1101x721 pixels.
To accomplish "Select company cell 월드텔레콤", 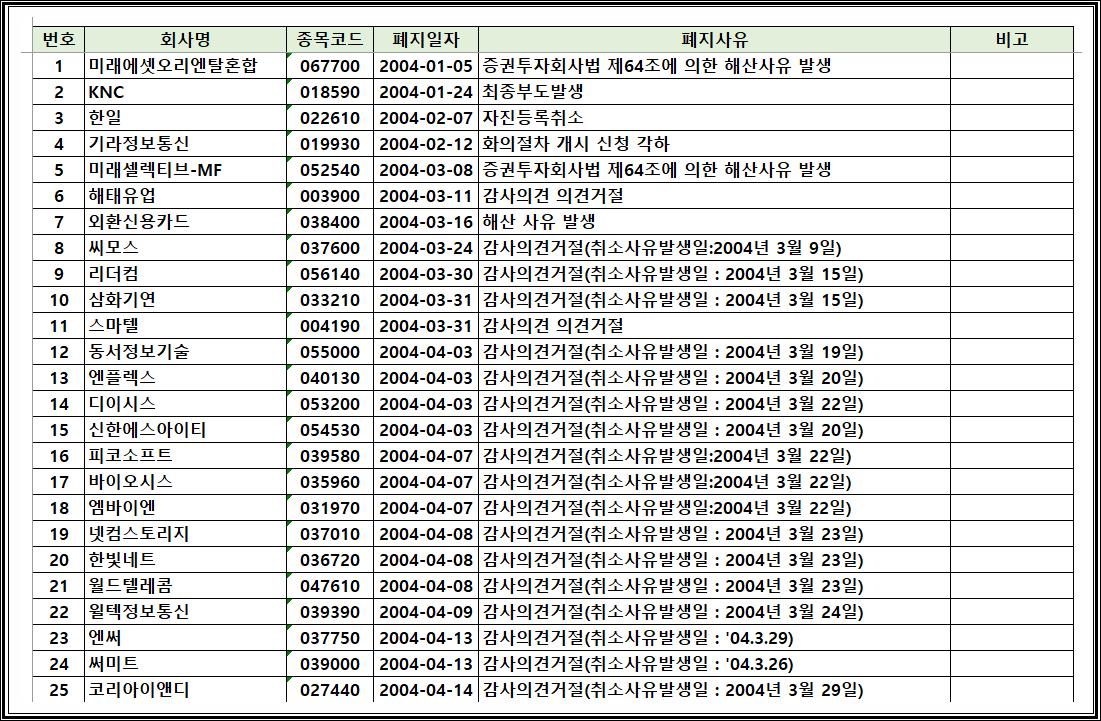I will [x=185, y=586].
